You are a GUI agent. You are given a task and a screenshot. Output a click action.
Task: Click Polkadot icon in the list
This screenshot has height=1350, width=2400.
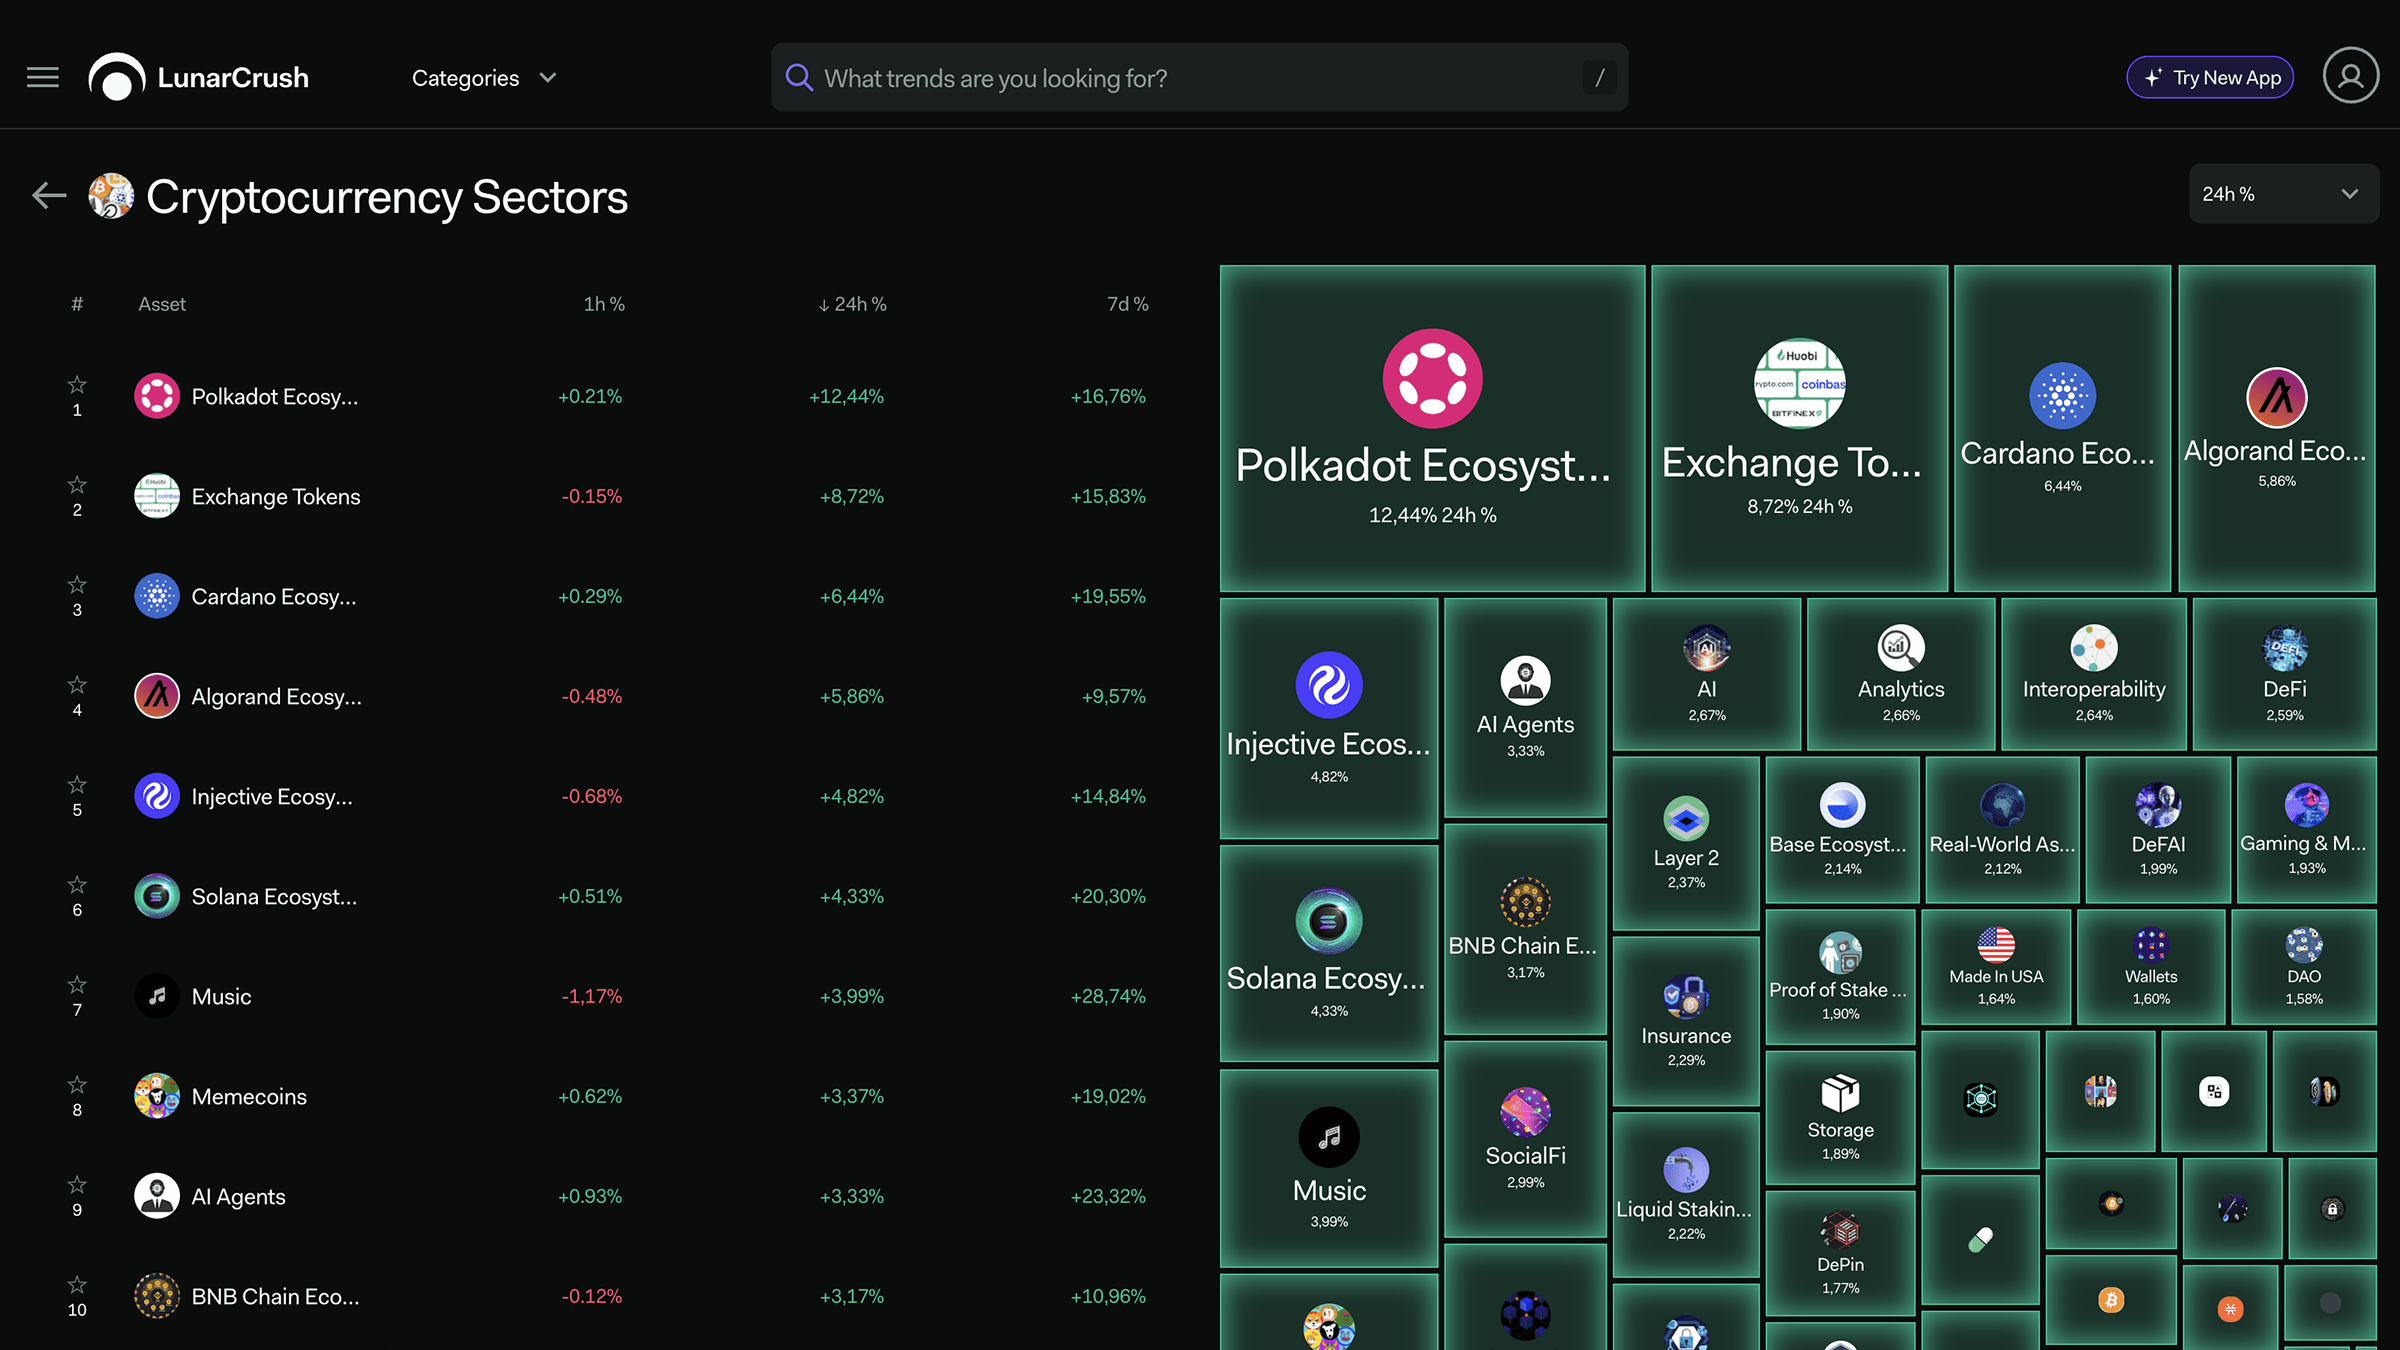point(157,396)
